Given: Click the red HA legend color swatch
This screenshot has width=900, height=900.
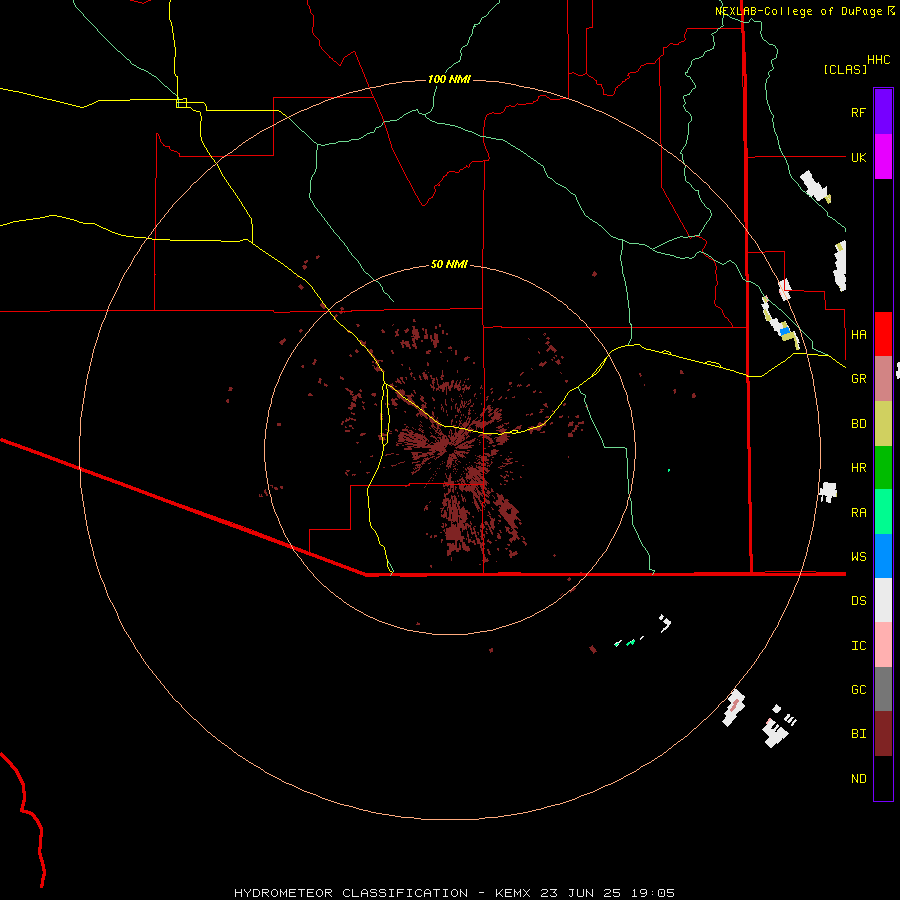Looking at the screenshot, I should coord(883,334).
